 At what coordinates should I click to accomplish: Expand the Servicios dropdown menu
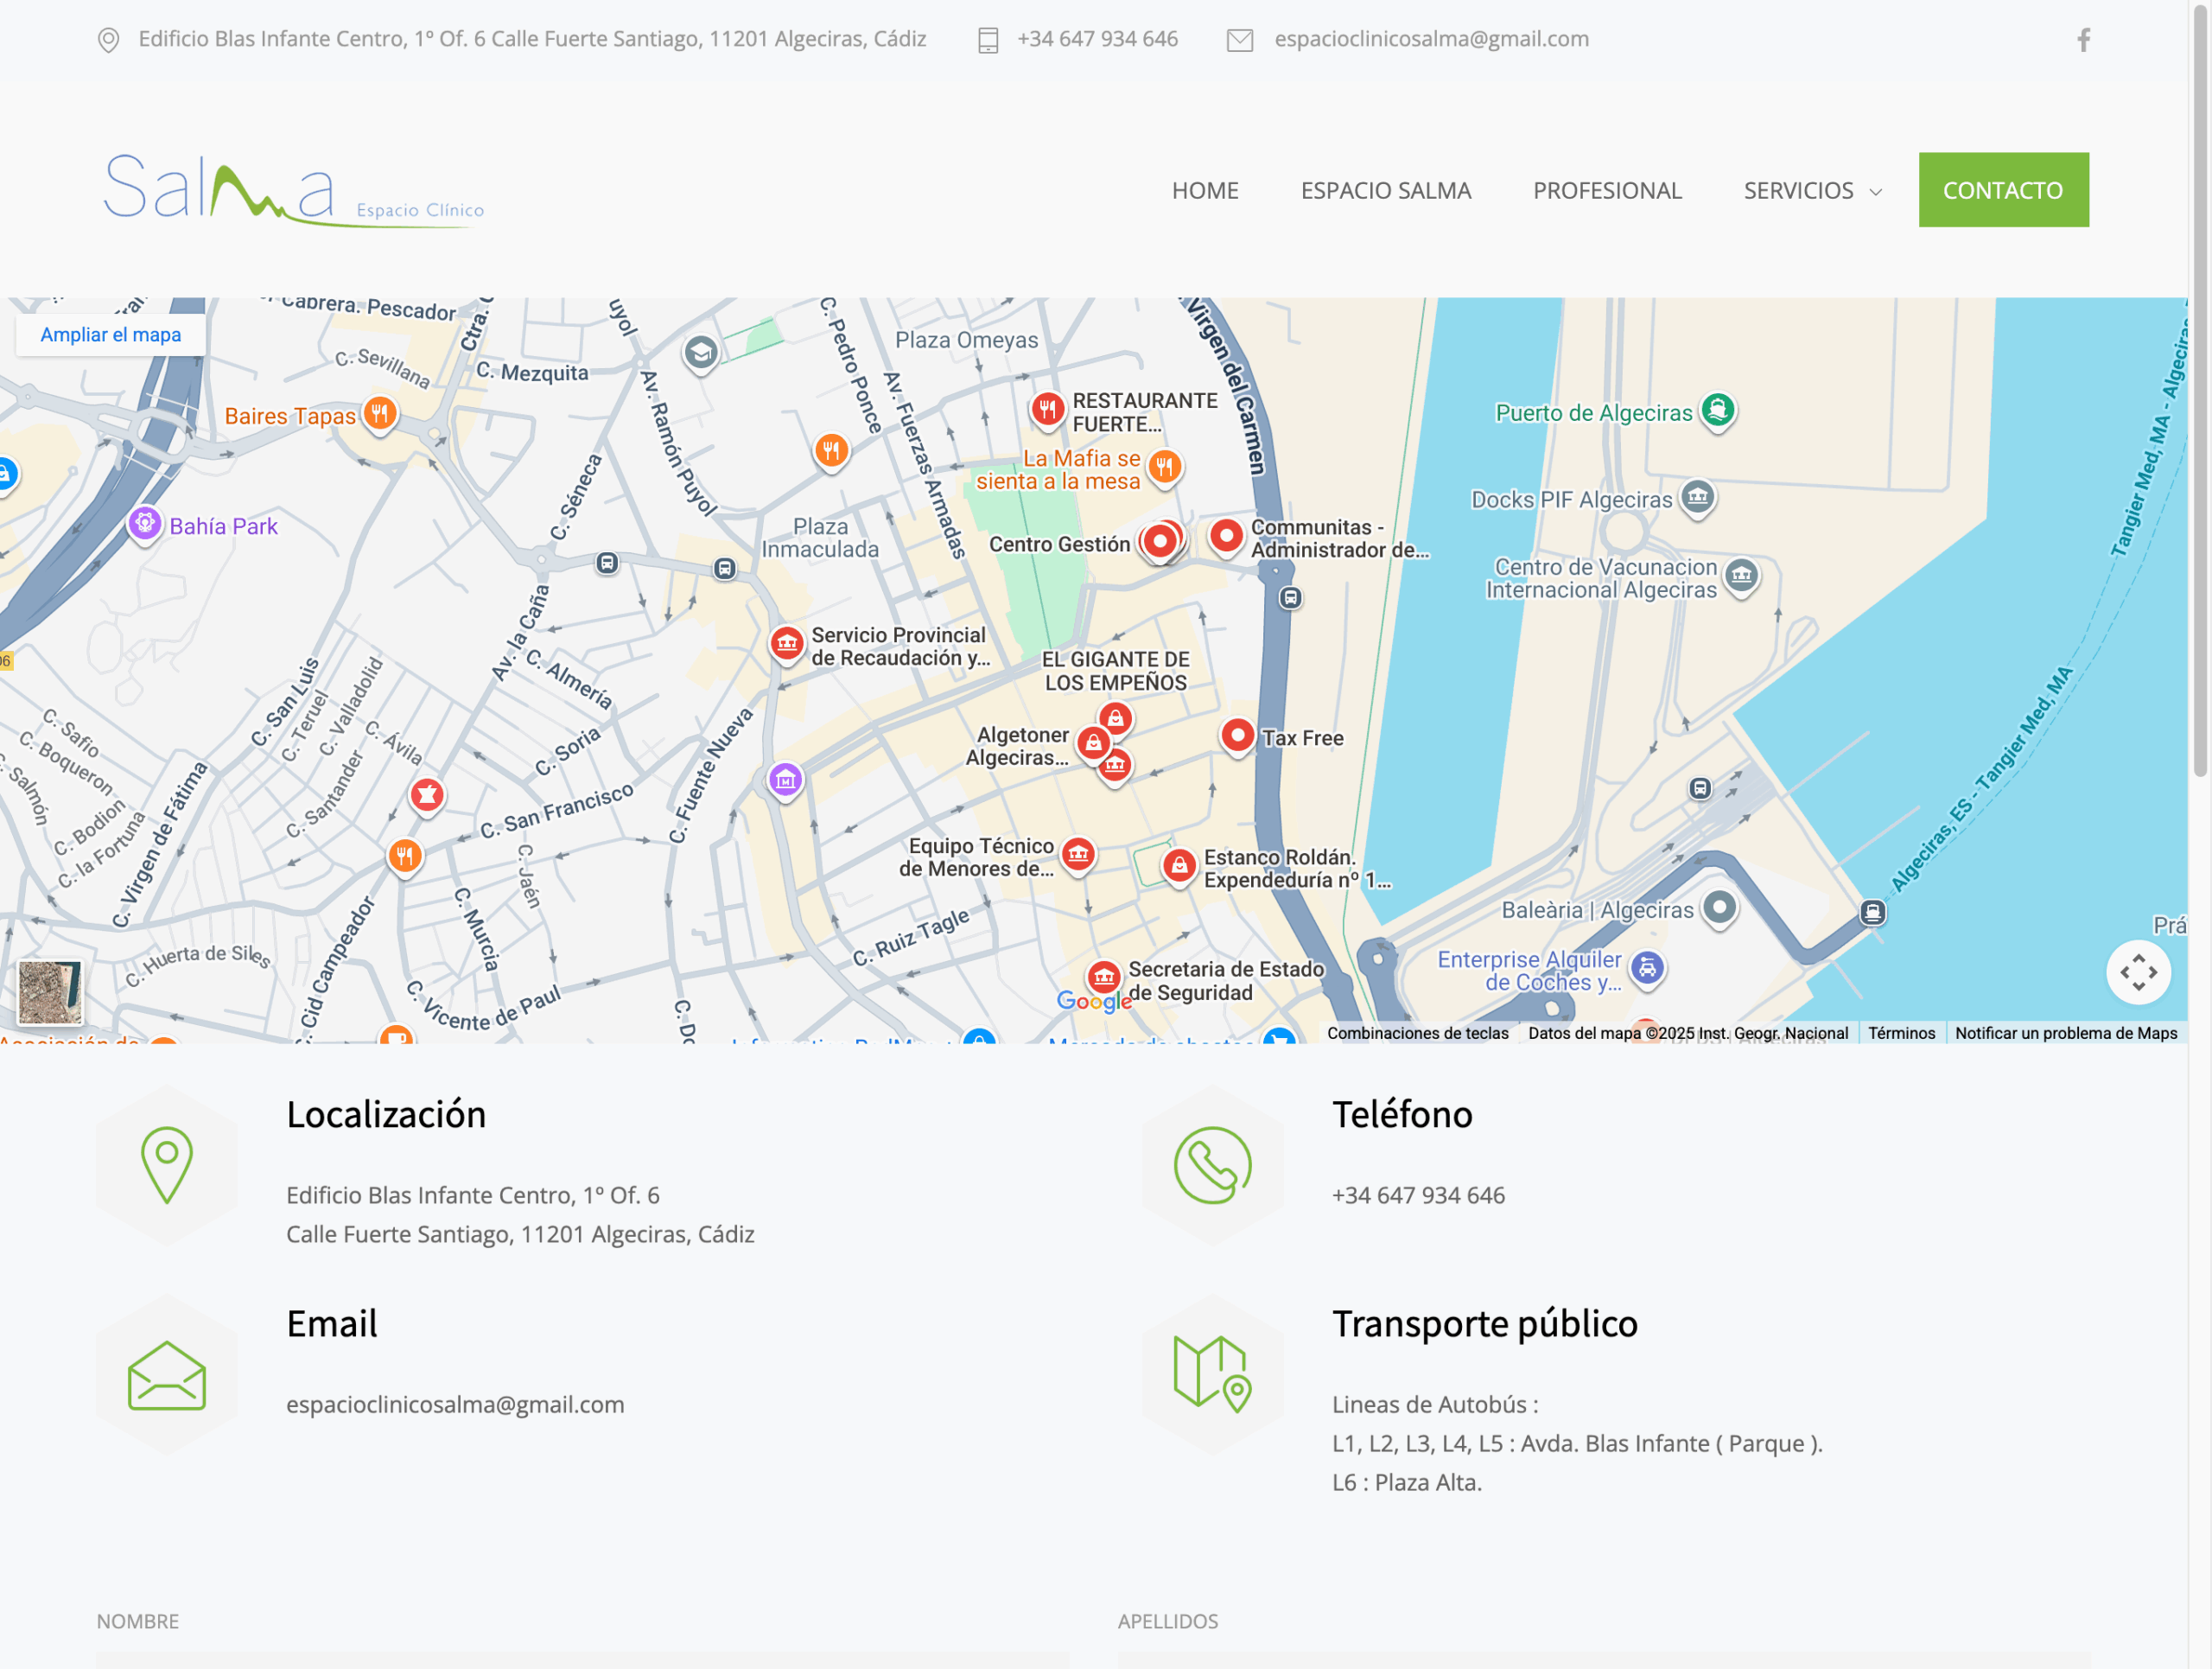pyautogui.click(x=1812, y=190)
